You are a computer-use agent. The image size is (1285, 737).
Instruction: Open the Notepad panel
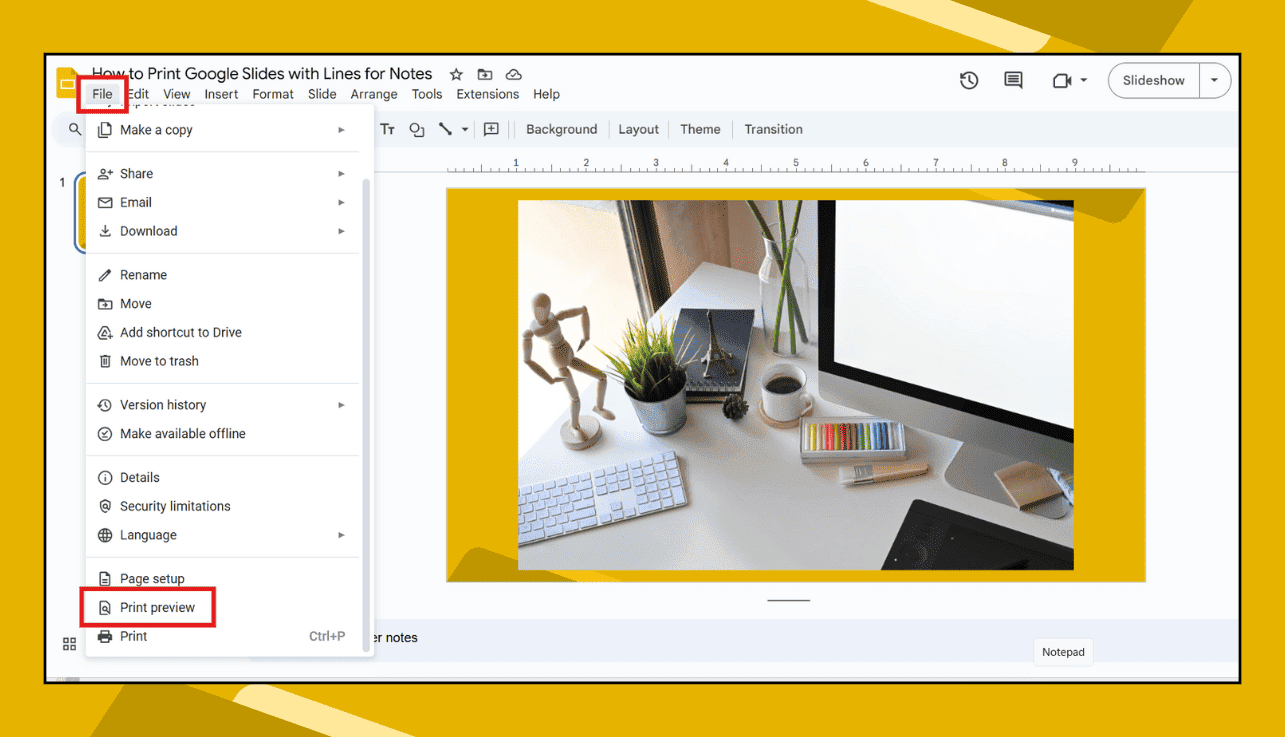tap(1062, 652)
